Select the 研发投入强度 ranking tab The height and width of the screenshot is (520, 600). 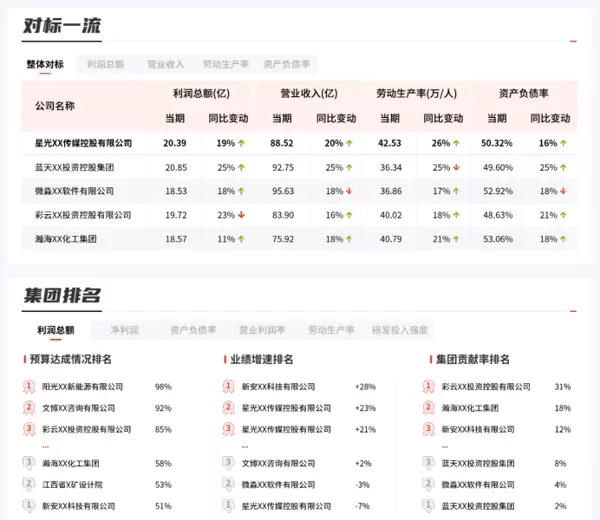399,330
